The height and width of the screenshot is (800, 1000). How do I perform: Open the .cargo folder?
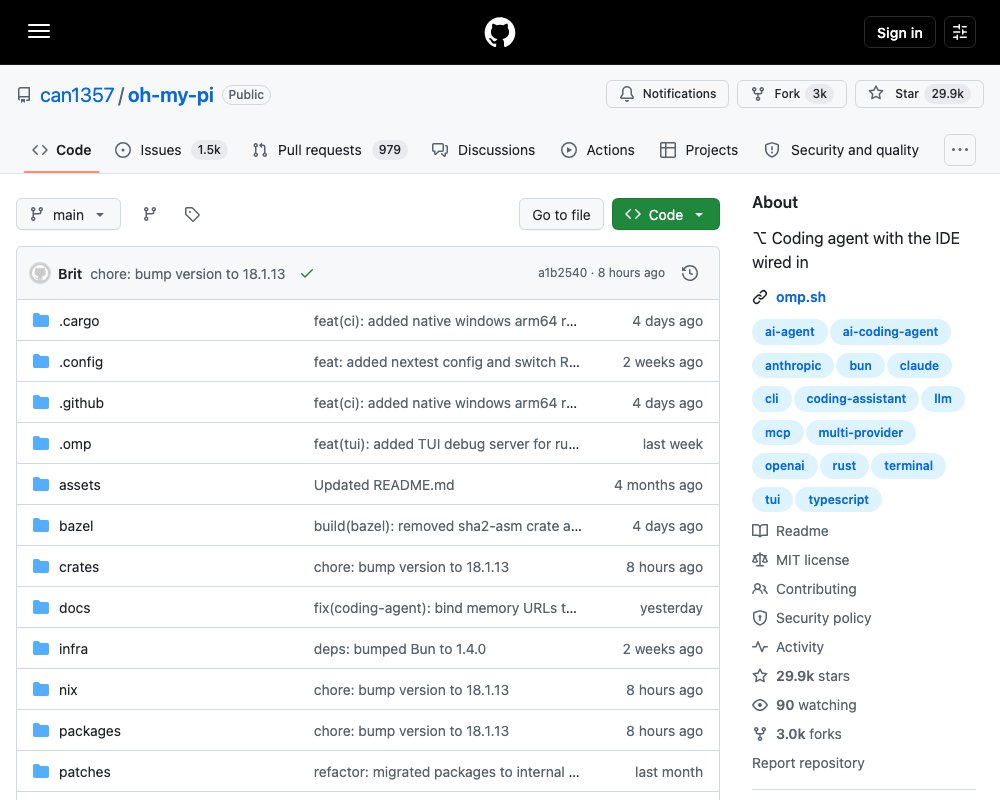point(79,321)
